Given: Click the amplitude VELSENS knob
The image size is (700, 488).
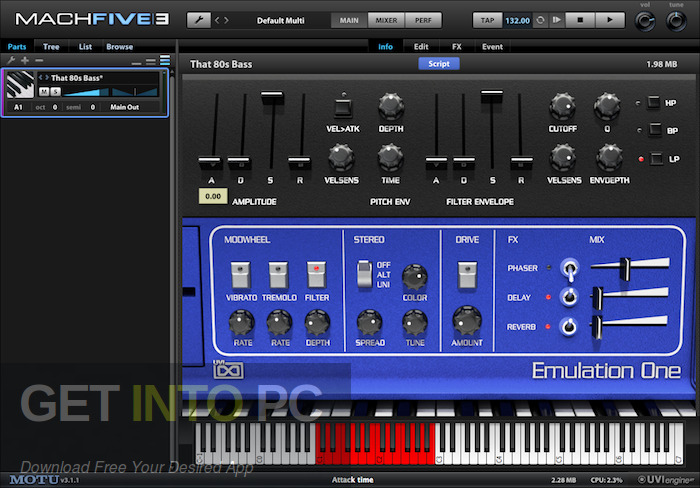Looking at the screenshot, I should (x=342, y=157).
